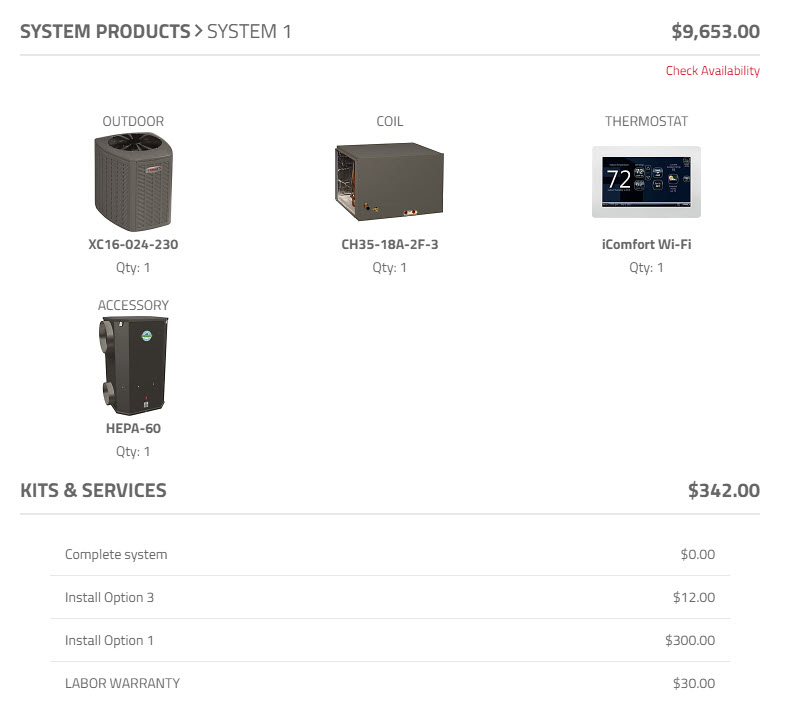798x715 pixels.
Task: Select the iComfort Wi-Fi product name
Action: click(646, 244)
